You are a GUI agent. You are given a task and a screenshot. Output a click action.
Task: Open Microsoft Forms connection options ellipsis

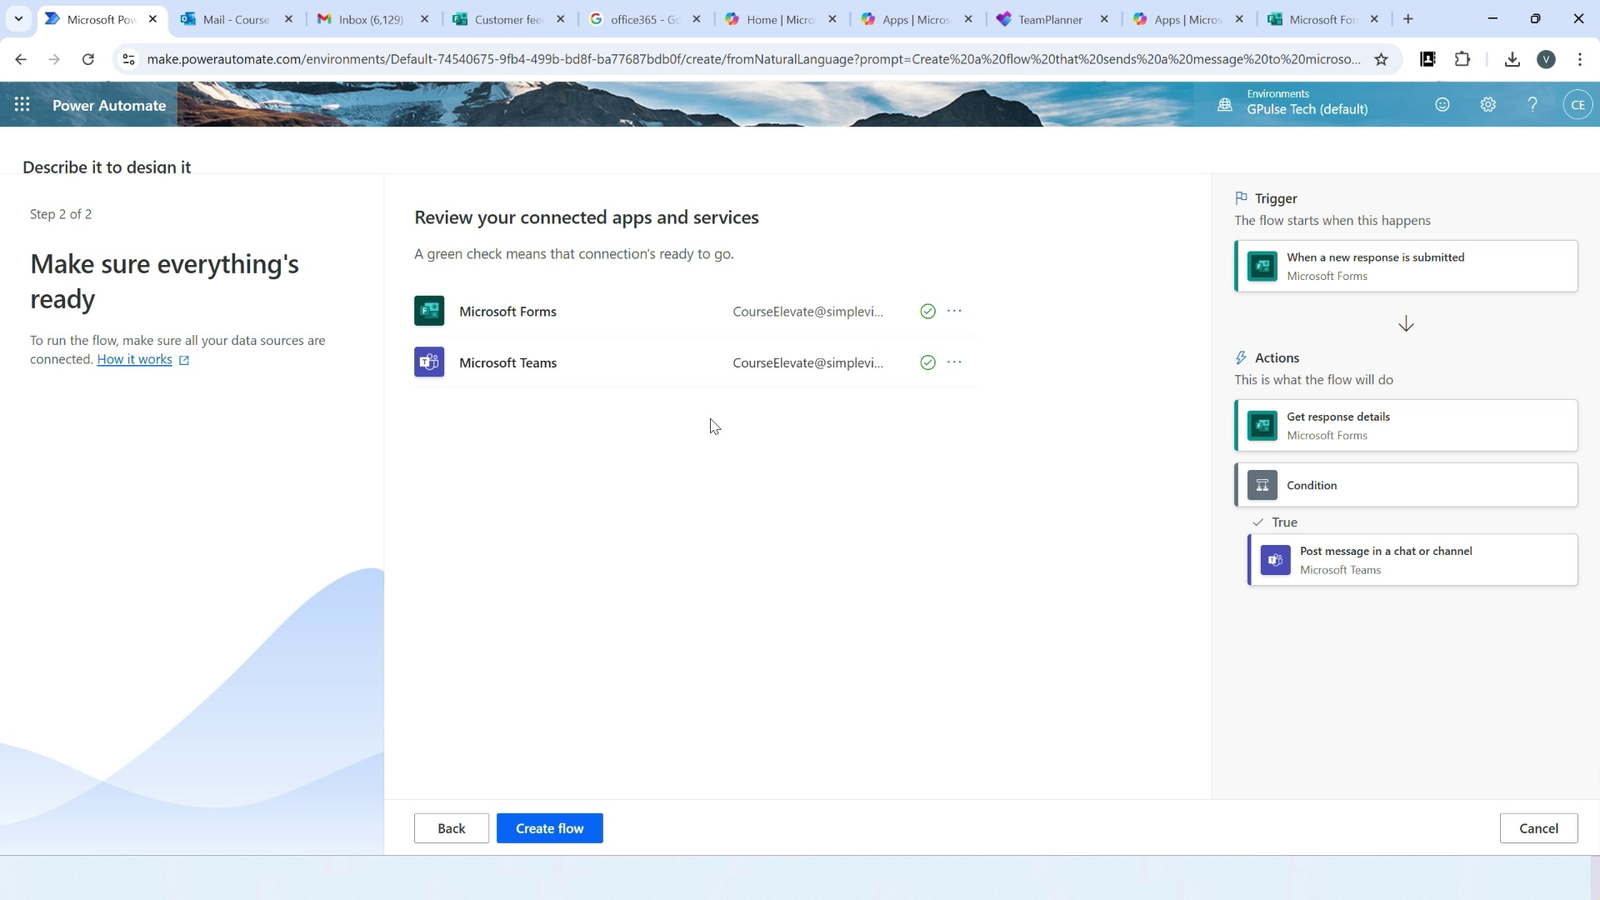point(953,310)
